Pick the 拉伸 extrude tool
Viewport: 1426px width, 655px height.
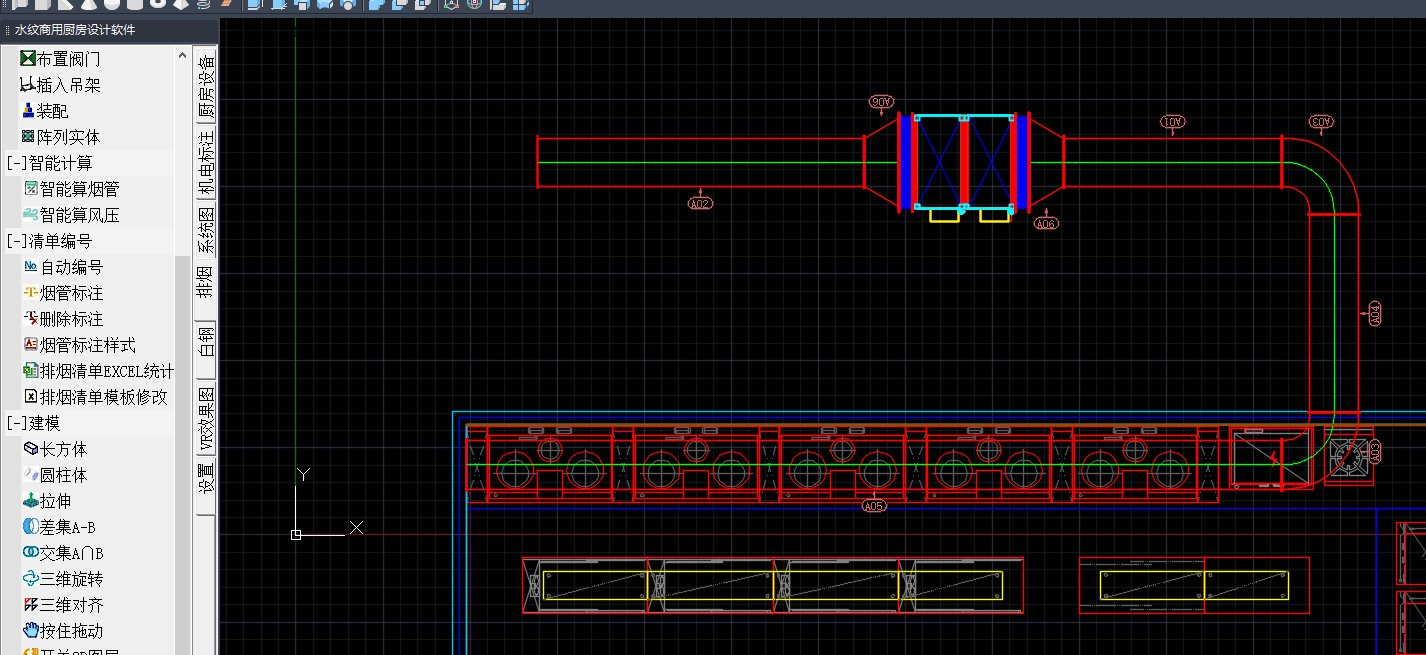[47, 501]
